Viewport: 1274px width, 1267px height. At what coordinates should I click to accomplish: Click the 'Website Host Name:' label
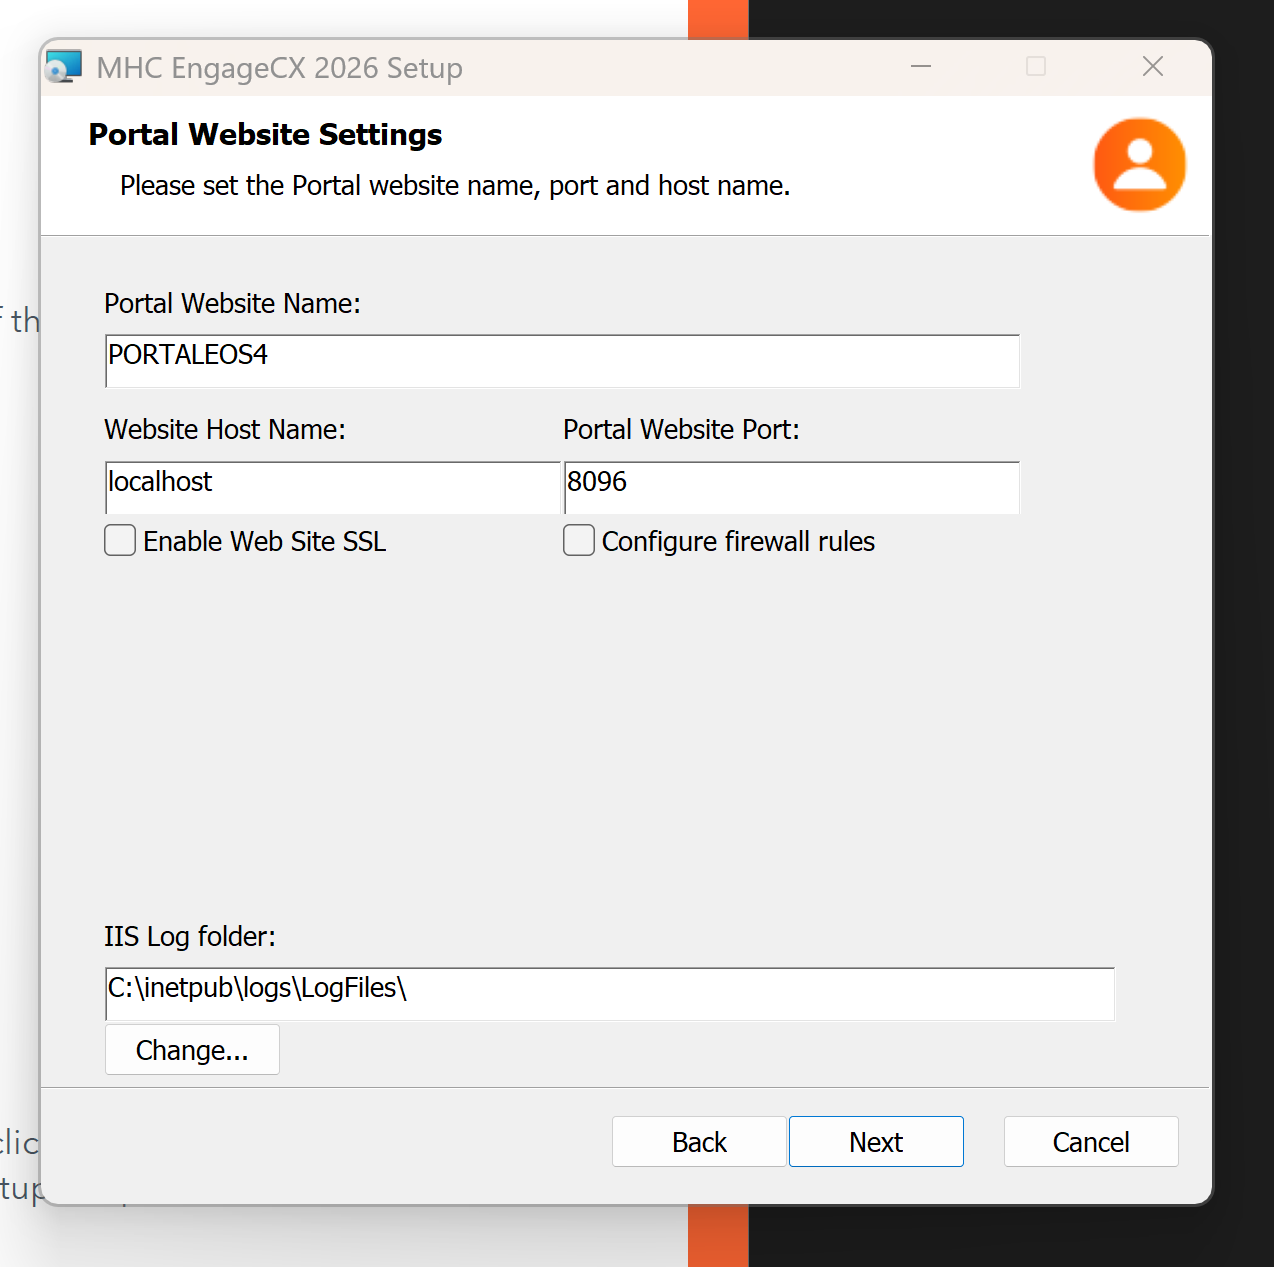tap(225, 429)
